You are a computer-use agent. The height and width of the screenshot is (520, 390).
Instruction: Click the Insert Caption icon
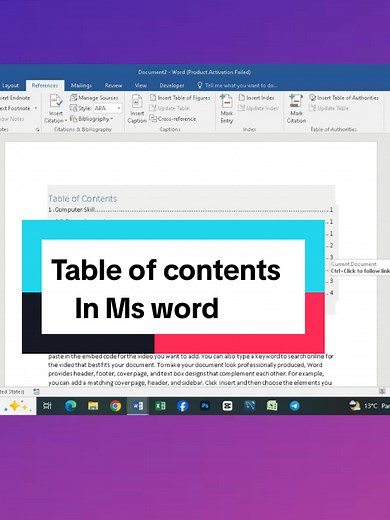tap(137, 101)
